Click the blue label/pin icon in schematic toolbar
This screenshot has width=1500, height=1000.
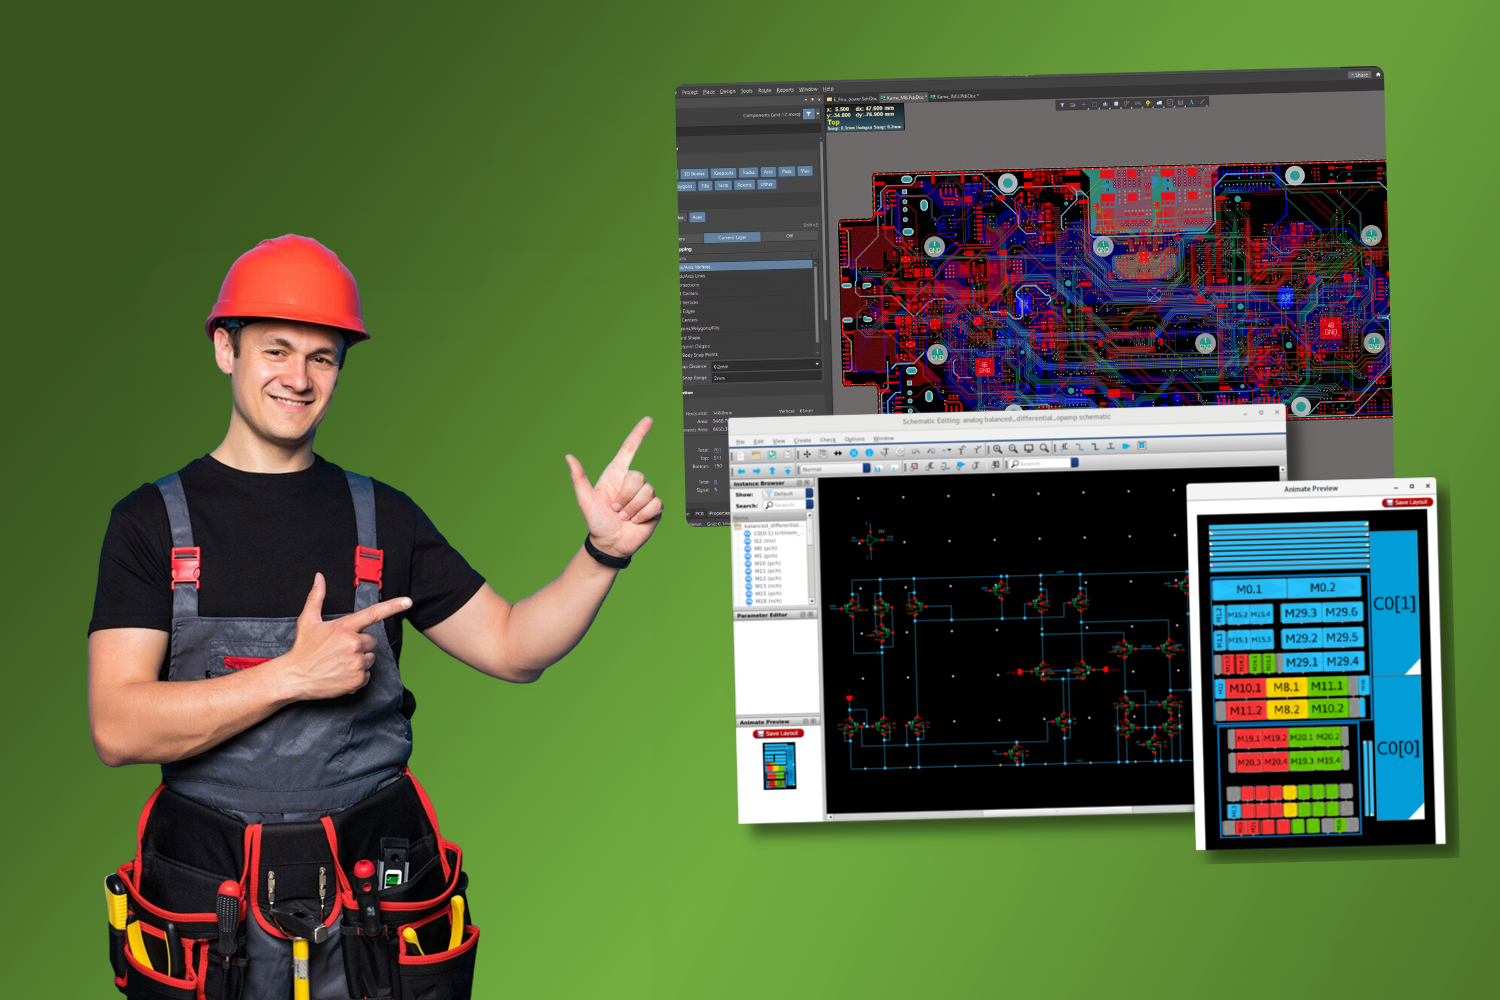pos(1126,446)
